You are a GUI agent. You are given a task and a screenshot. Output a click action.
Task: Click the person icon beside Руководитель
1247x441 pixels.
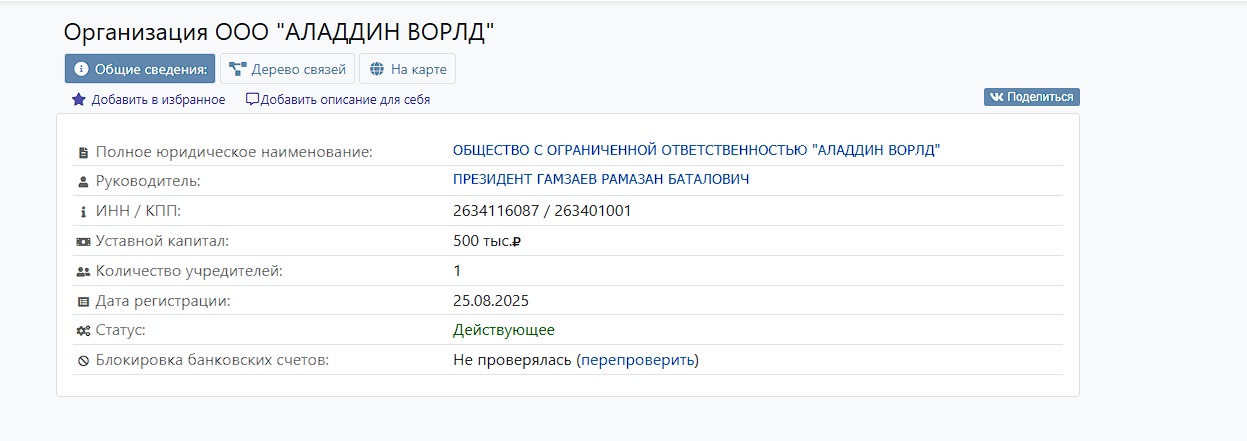pyautogui.click(x=83, y=182)
